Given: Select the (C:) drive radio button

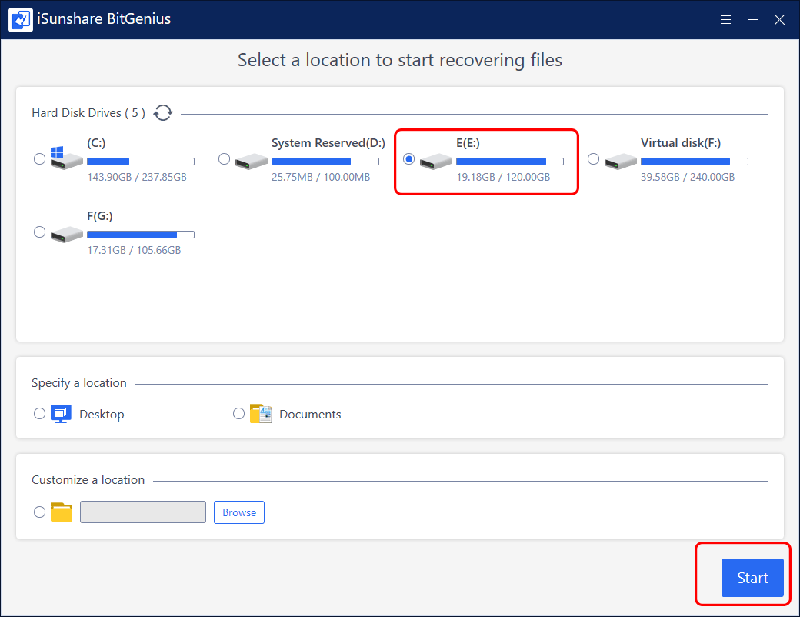Looking at the screenshot, I should pos(39,158).
